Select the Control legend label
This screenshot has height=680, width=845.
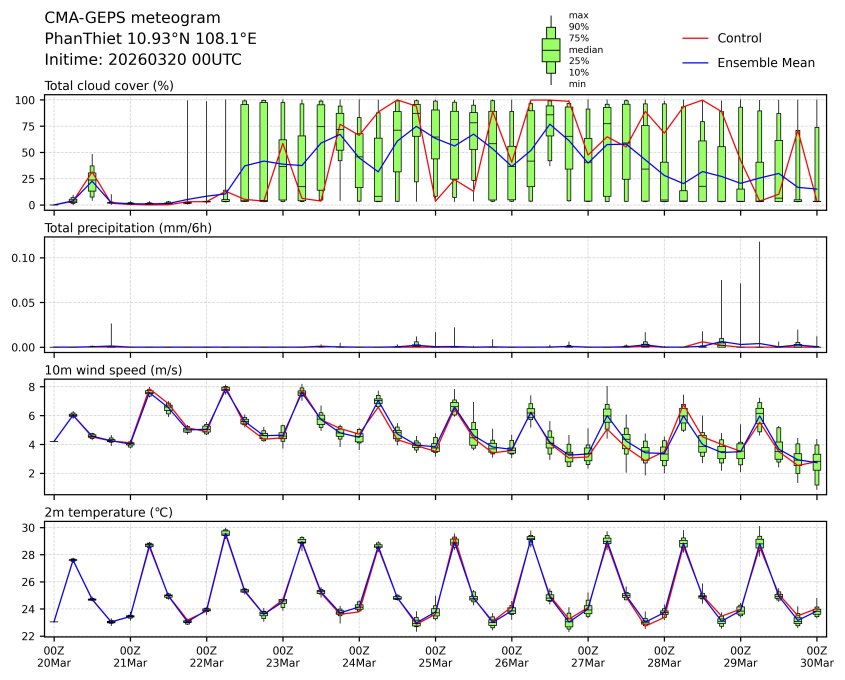739,38
